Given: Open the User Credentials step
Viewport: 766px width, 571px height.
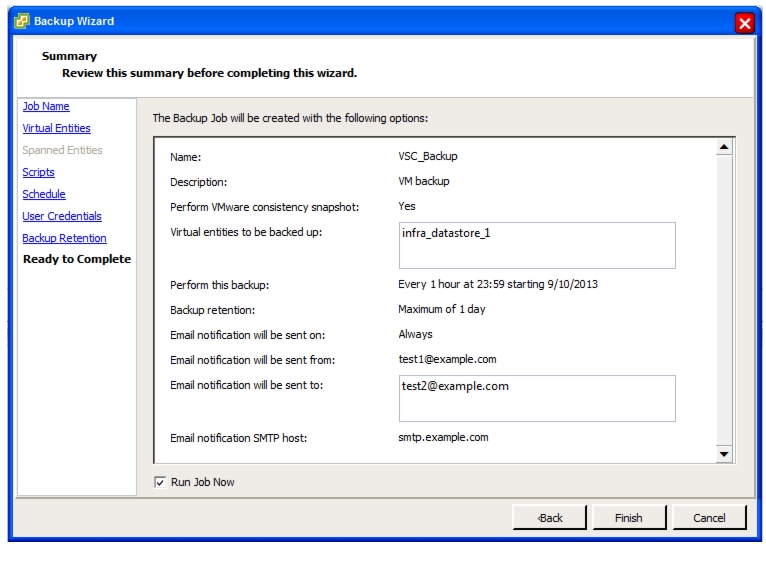Looking at the screenshot, I should click(62, 216).
